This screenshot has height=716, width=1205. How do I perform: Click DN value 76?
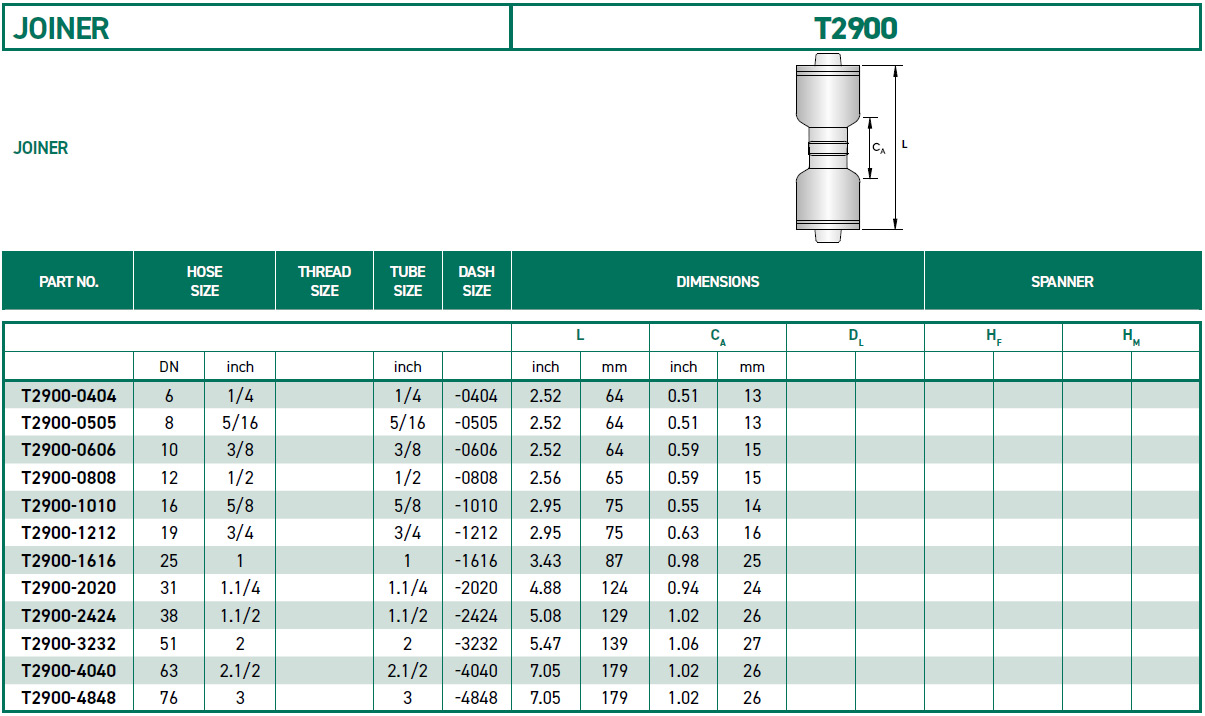coord(169,698)
